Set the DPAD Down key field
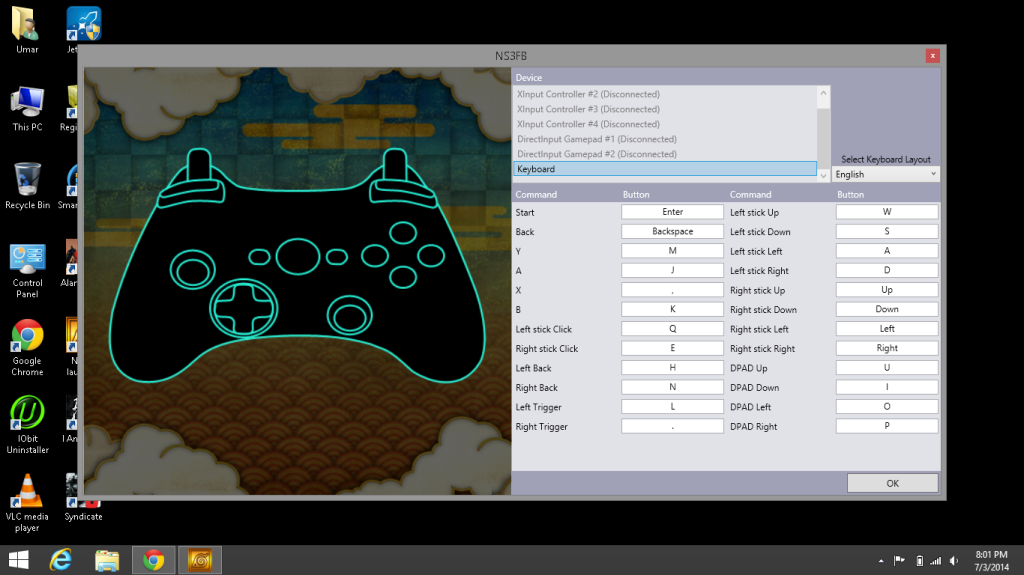Viewport: 1024px width, 575px height. click(x=887, y=387)
